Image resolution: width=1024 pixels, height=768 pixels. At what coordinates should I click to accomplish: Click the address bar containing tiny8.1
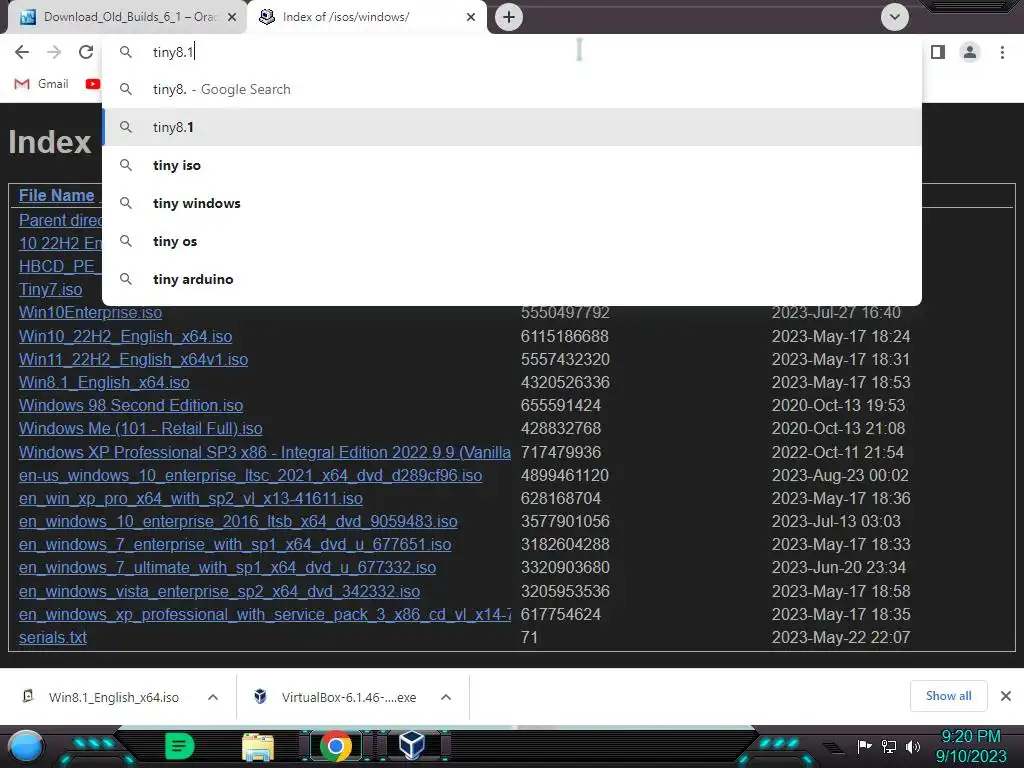point(512,52)
